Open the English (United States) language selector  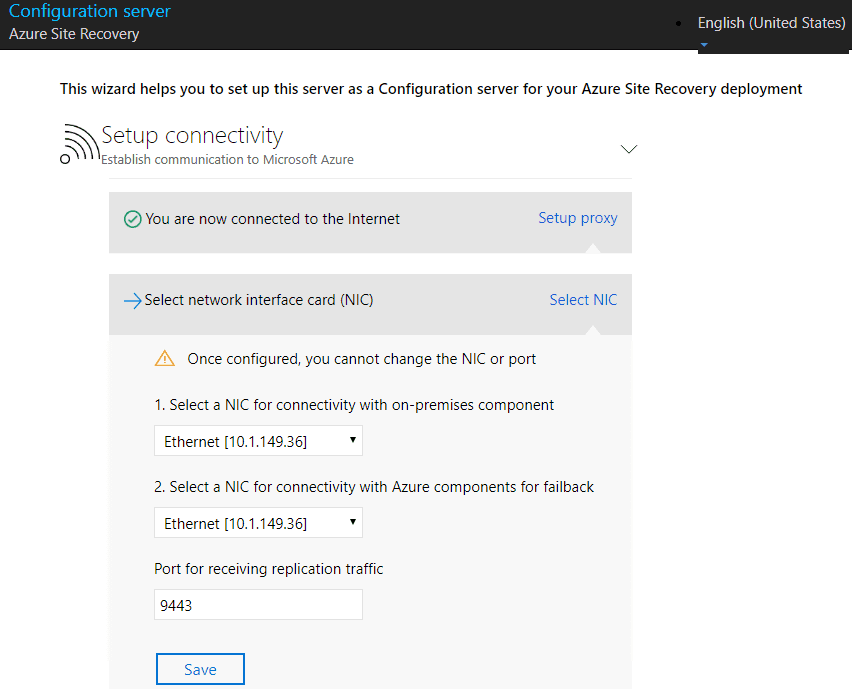tap(771, 23)
